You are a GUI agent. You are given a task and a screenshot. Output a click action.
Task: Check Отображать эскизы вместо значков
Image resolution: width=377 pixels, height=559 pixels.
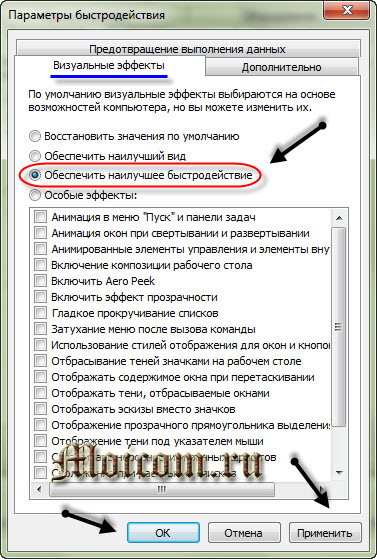click(40, 409)
